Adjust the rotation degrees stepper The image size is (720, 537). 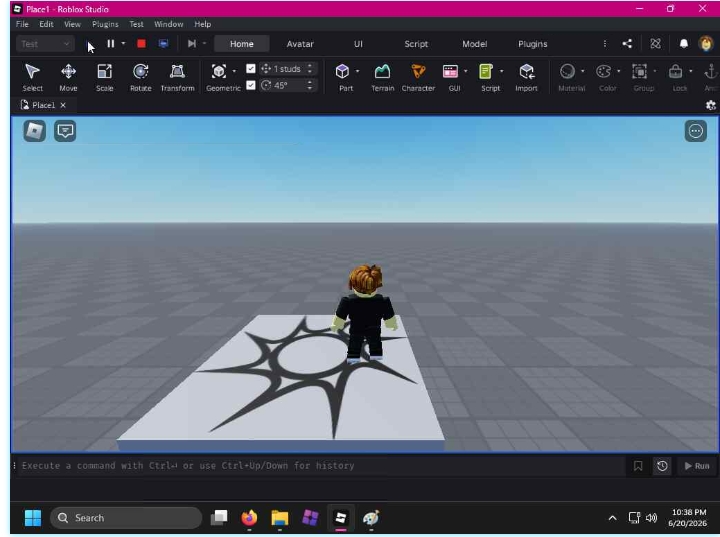click(310, 85)
